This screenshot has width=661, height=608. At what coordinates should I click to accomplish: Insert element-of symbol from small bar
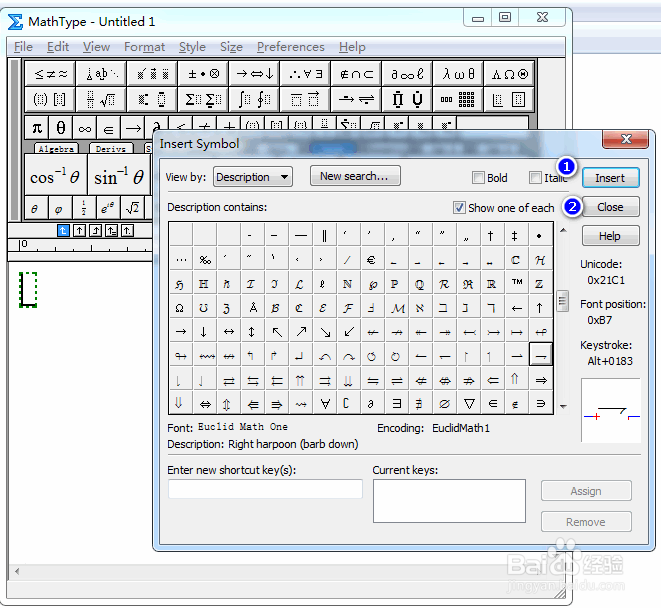coord(109,128)
